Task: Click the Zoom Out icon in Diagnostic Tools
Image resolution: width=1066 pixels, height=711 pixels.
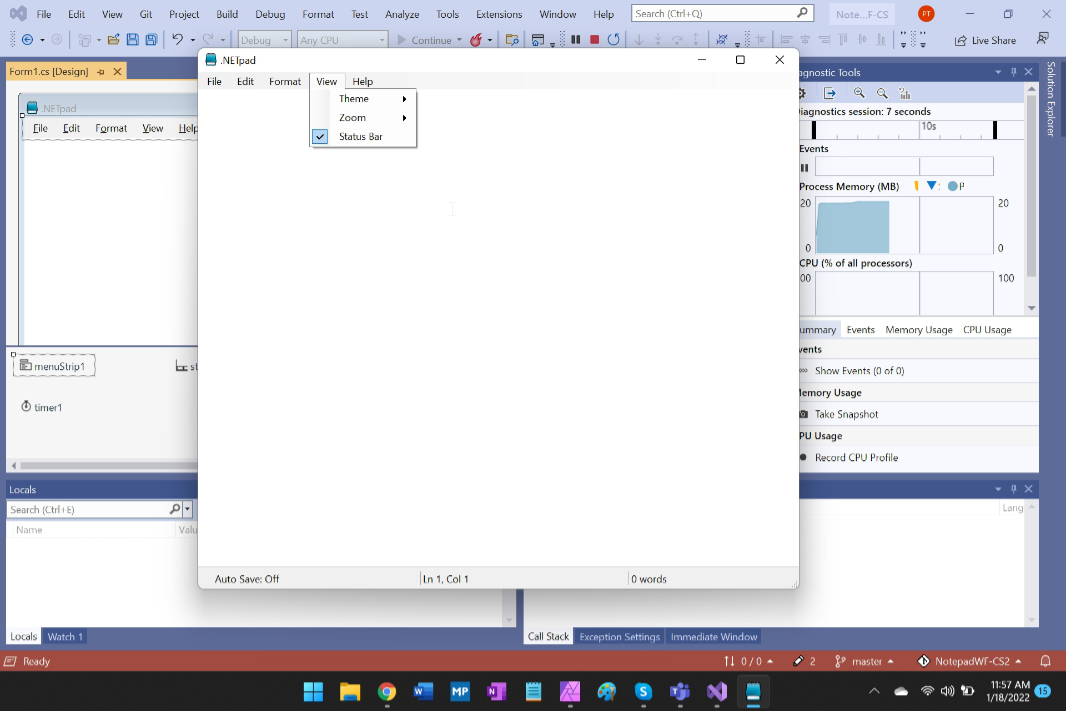Action: [x=882, y=93]
